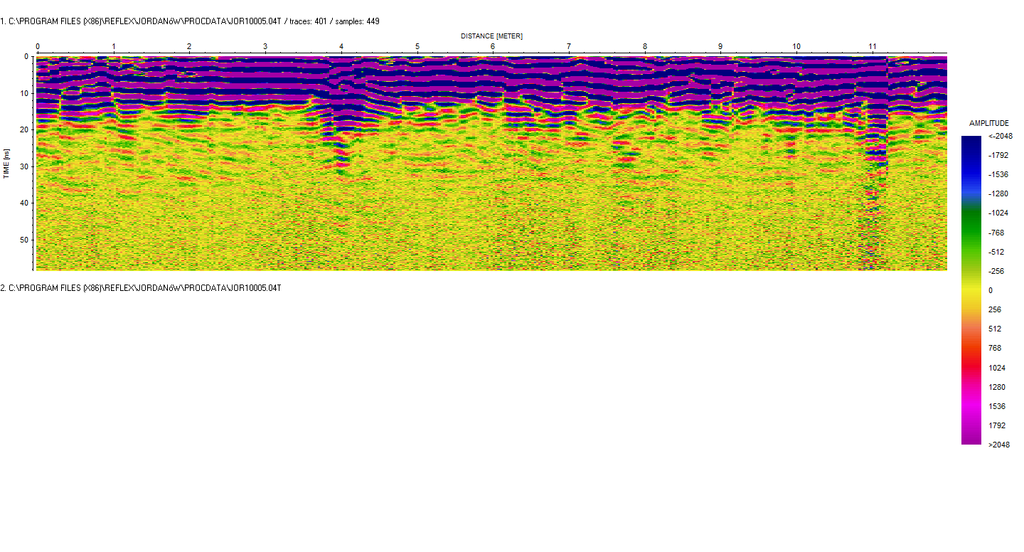The width and height of the screenshot is (1024, 552).
Task: Click the DISTANCE [METER] axis title
Action: tap(492, 35)
